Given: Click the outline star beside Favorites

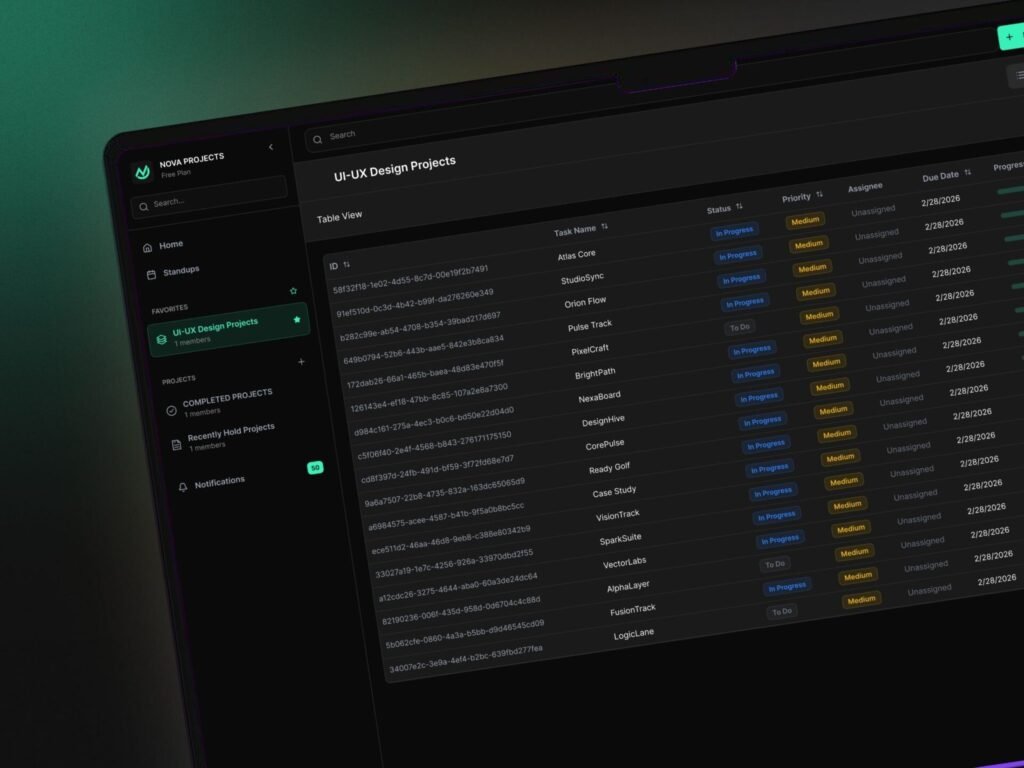Looking at the screenshot, I should [293, 291].
